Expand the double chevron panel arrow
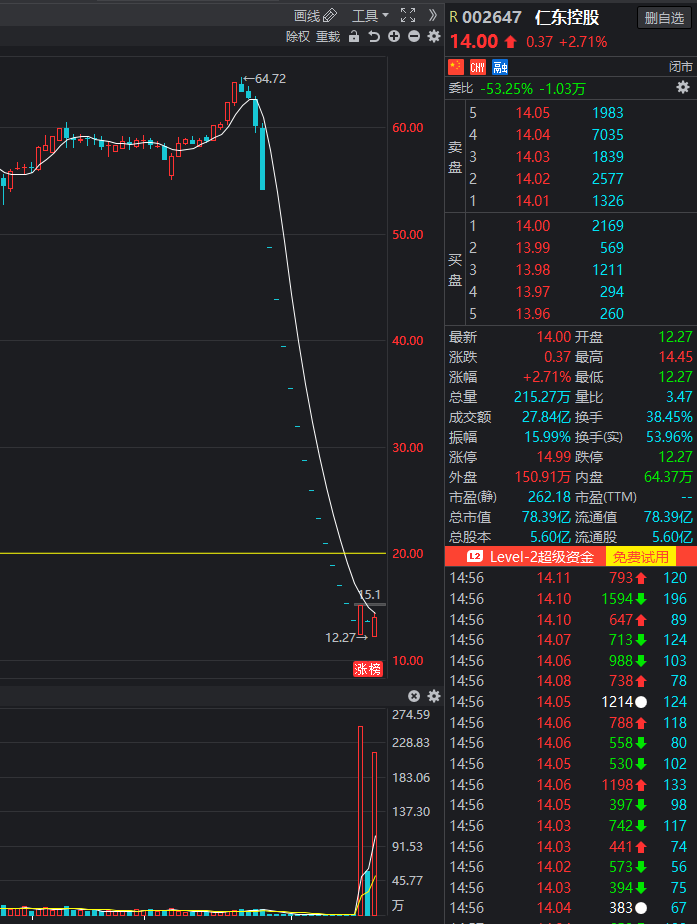This screenshot has width=697, height=924. coord(433,15)
